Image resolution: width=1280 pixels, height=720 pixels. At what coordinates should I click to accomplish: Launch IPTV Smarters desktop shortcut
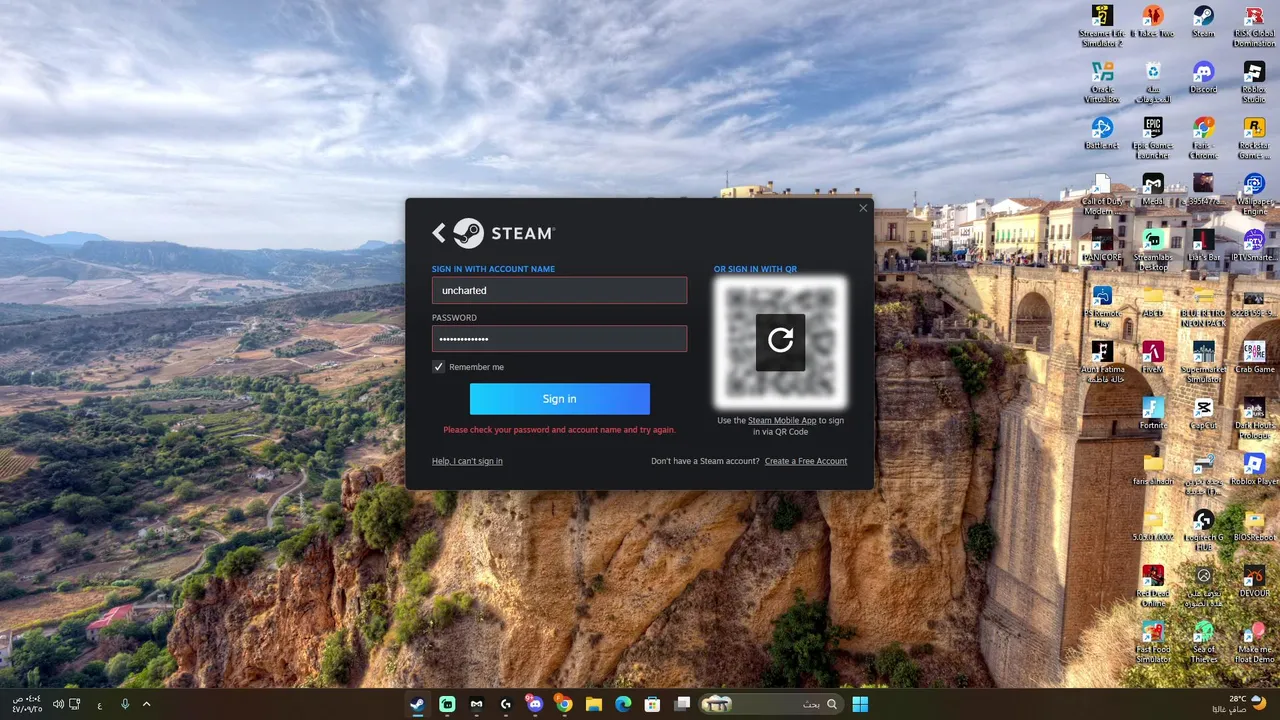coord(1254,245)
